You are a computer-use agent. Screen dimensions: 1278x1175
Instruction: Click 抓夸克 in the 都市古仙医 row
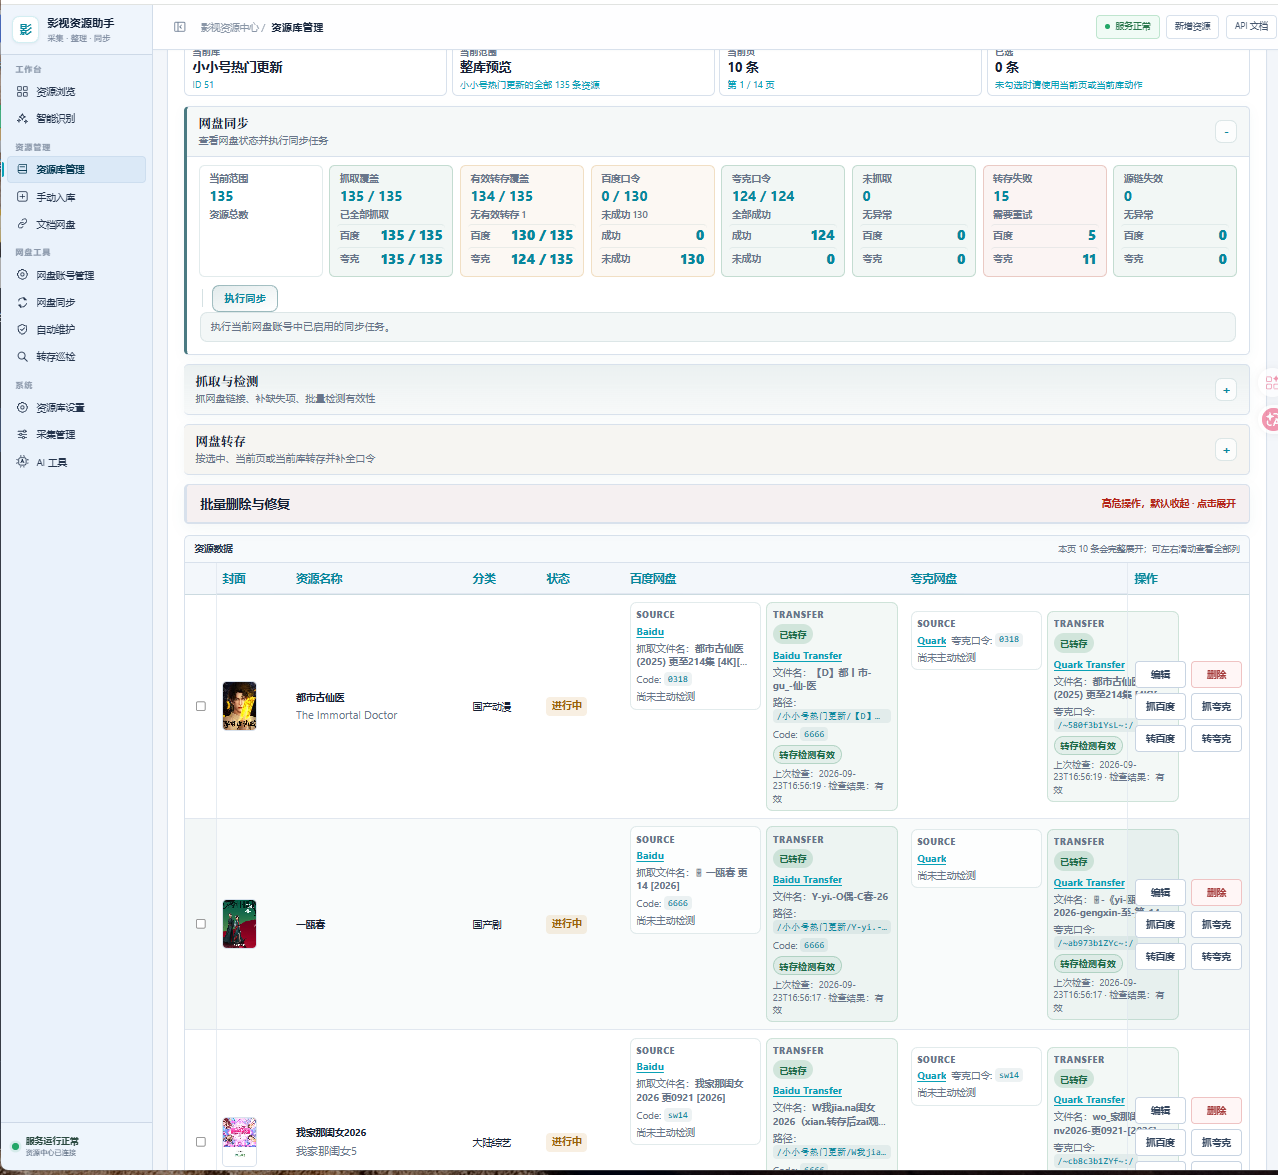1216,707
